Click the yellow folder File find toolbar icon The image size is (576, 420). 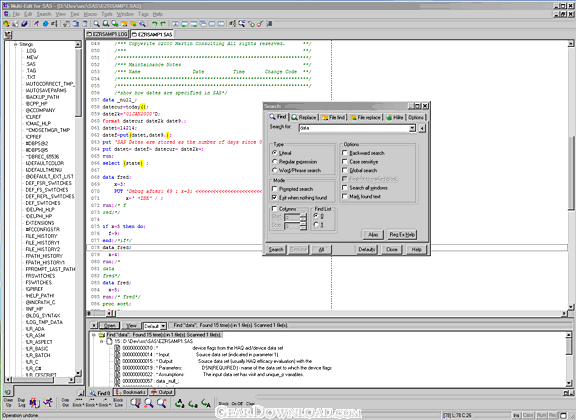coord(124,24)
